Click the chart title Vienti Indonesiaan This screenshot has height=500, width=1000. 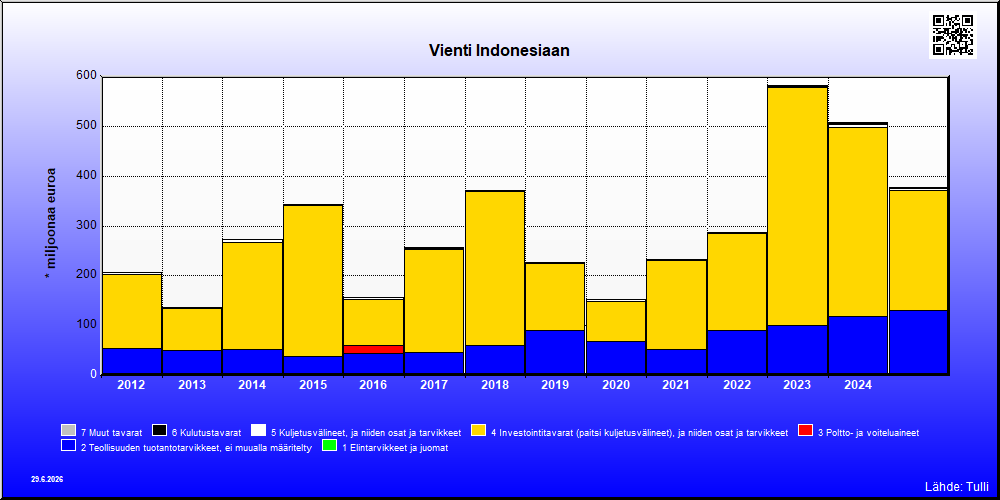(x=499, y=50)
